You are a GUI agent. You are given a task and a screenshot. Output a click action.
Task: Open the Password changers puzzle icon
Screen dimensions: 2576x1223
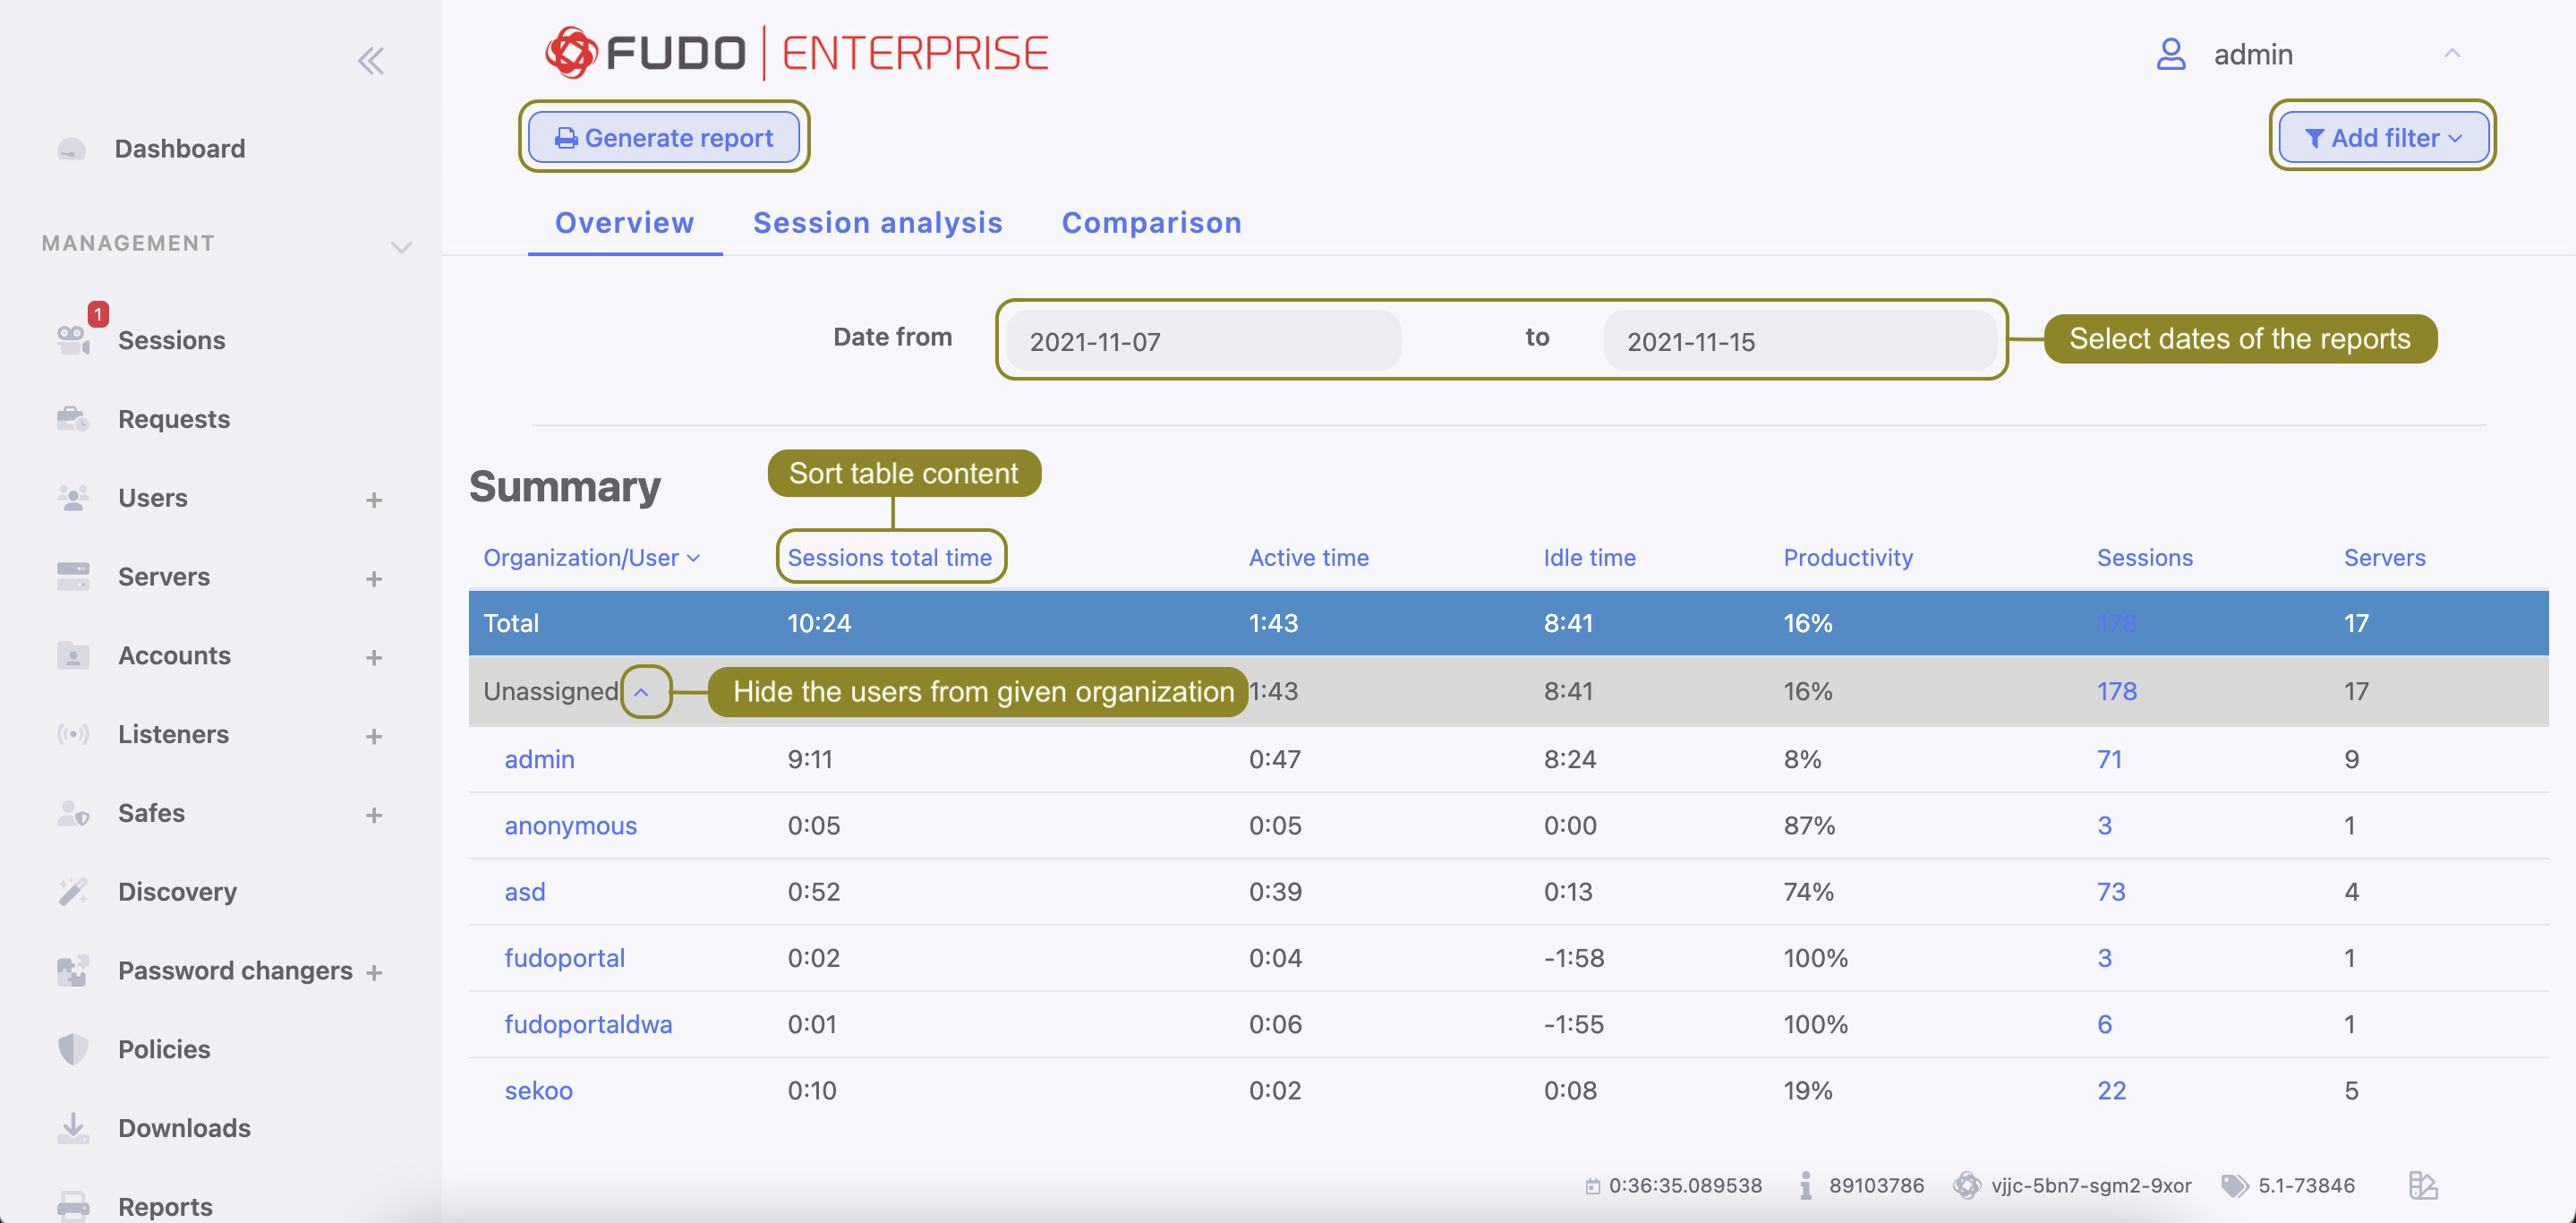(73, 969)
